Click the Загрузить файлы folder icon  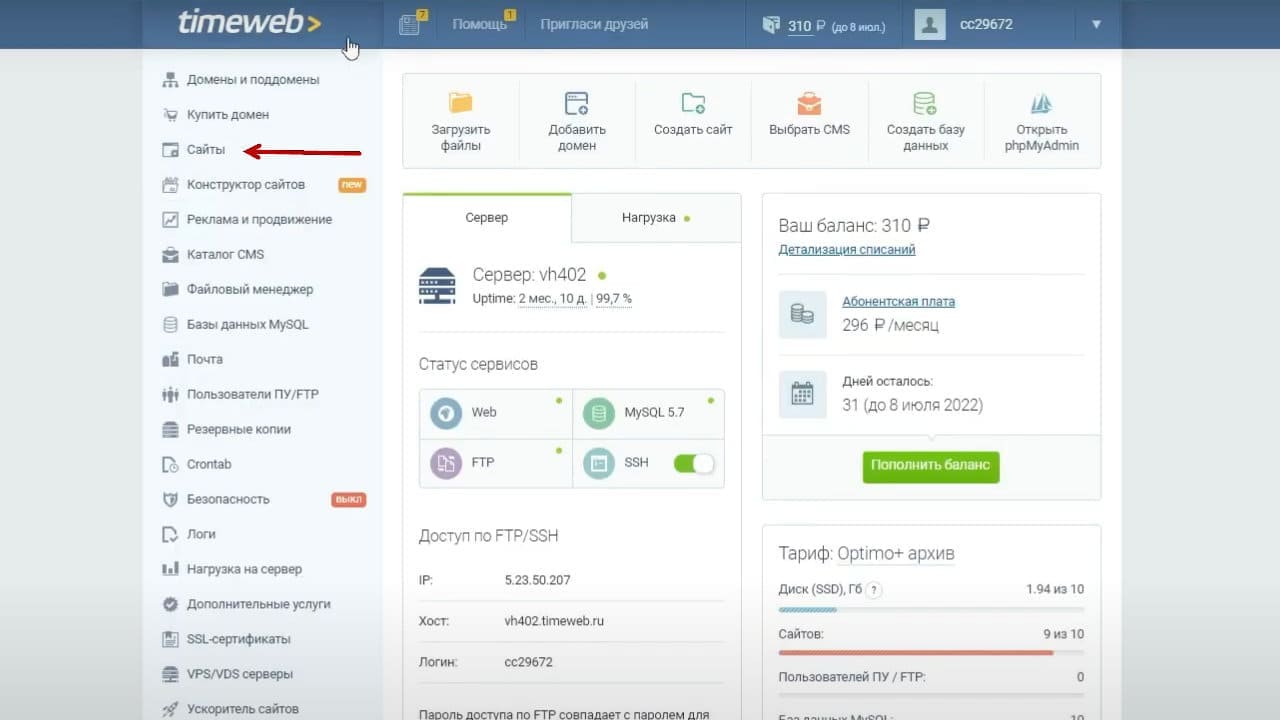click(460, 102)
